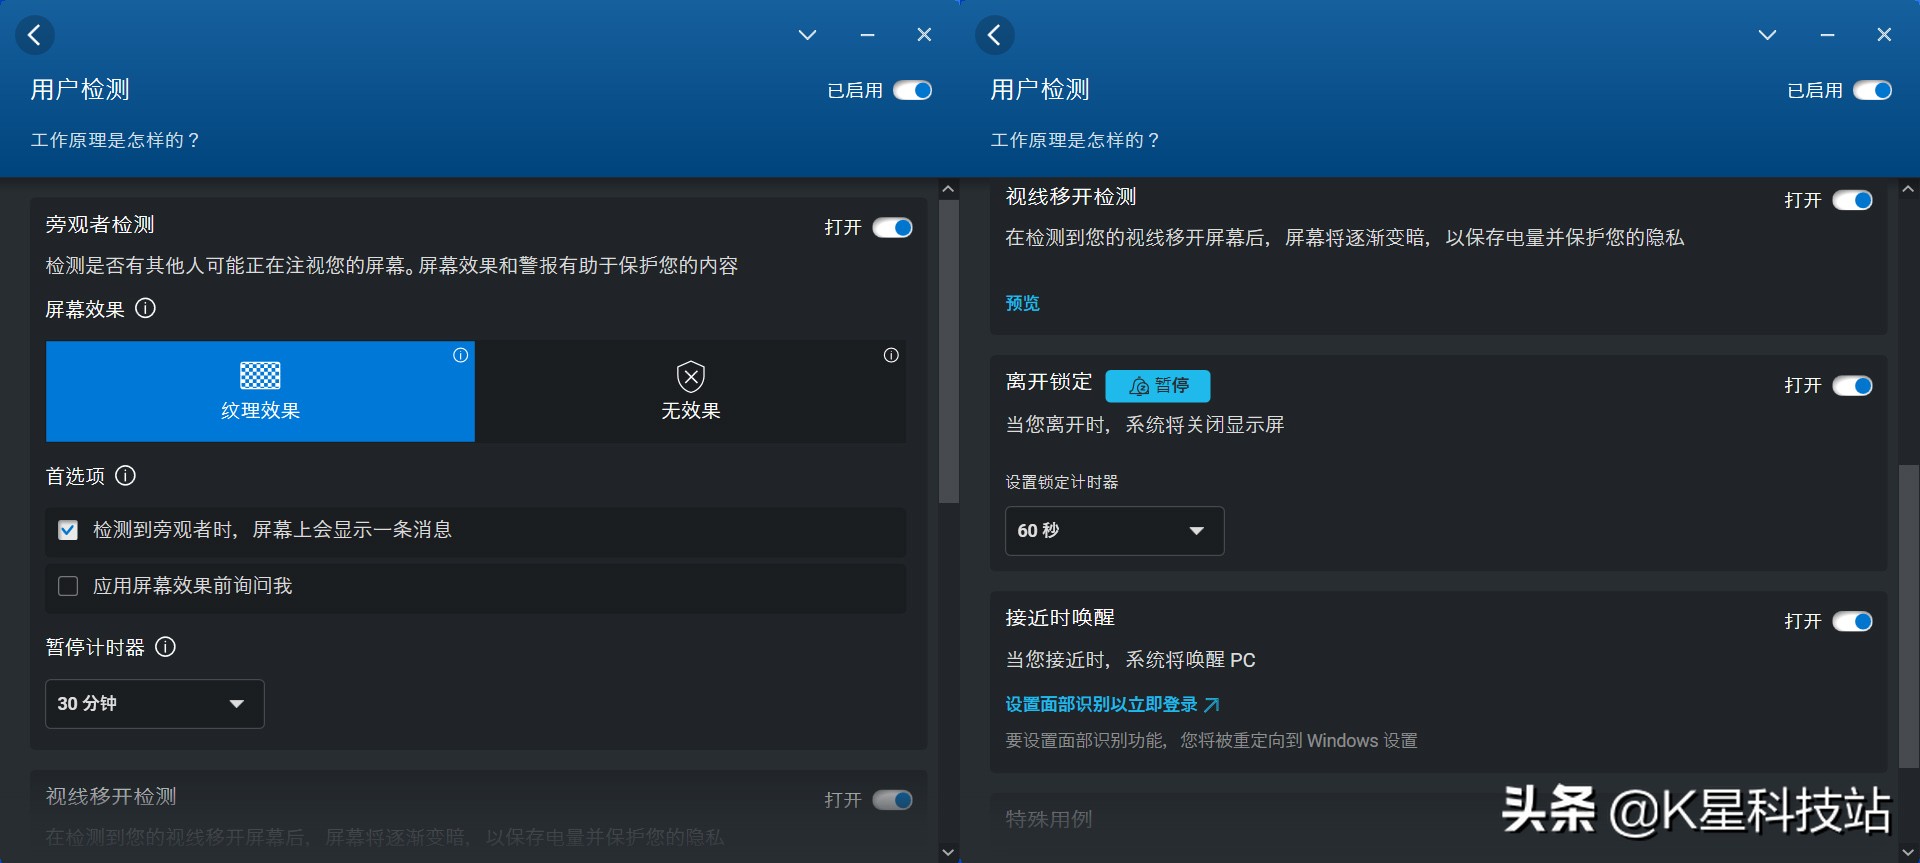The image size is (1920, 863).
Task: Click 旁观者检测 section heading
Action: point(100,225)
